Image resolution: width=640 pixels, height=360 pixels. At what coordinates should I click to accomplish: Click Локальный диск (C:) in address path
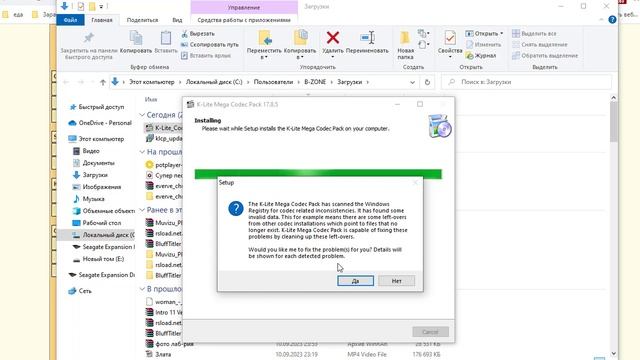pos(214,82)
